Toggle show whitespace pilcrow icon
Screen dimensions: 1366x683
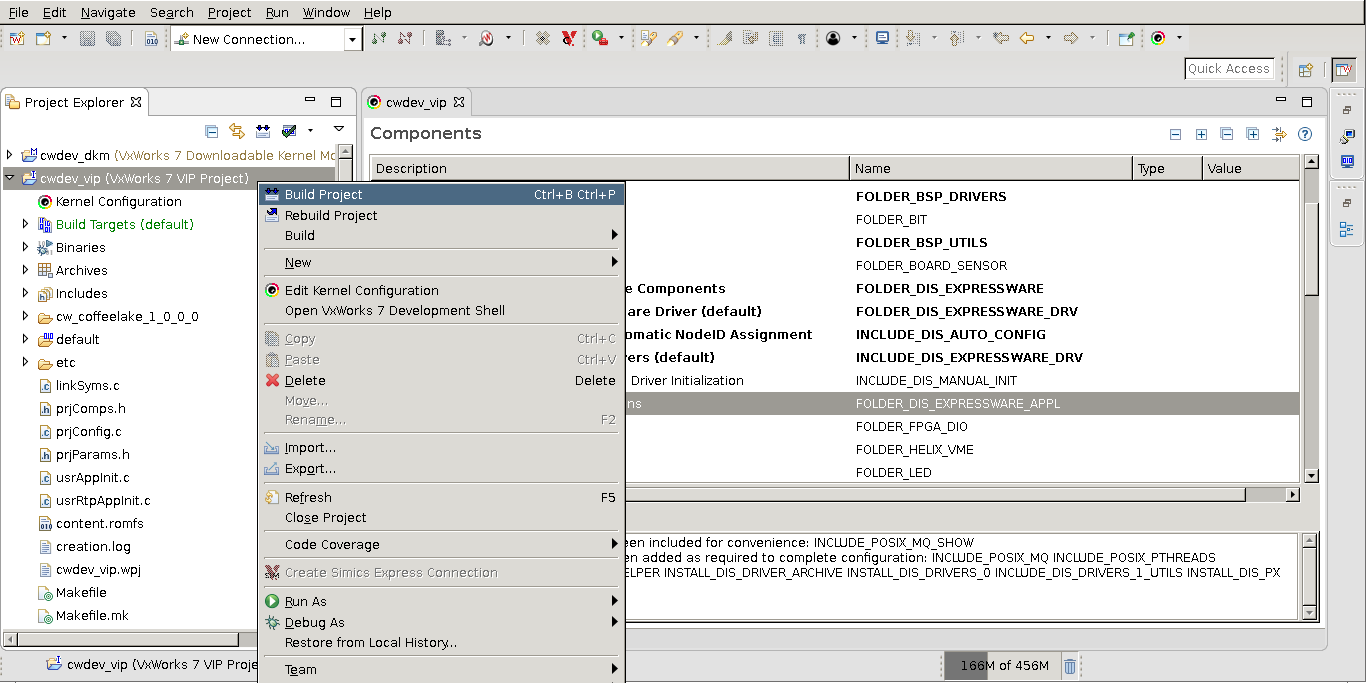[801, 39]
